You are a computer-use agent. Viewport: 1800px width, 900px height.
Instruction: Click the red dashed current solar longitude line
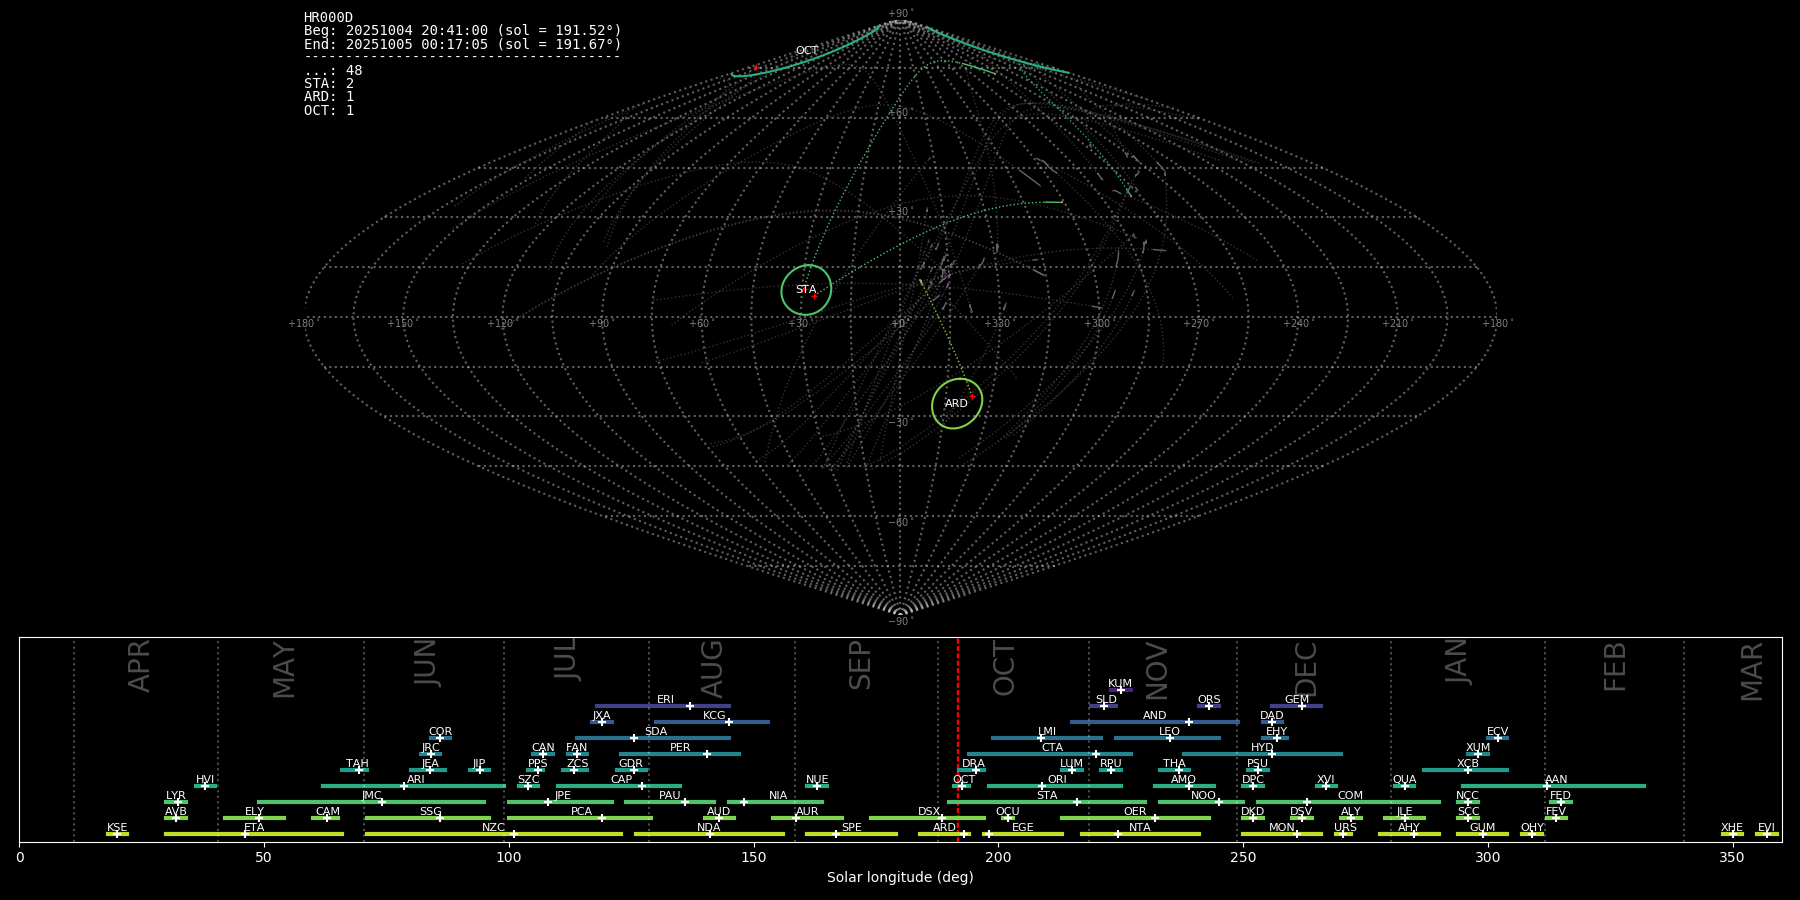(958, 740)
